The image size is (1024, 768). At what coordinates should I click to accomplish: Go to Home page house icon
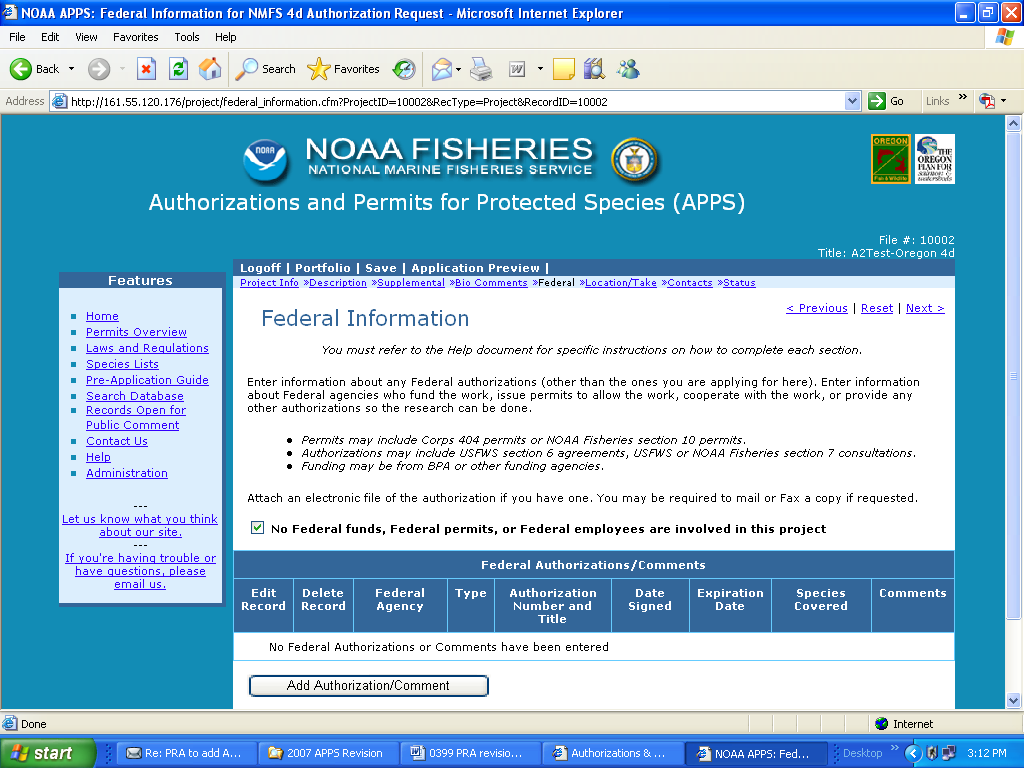pyautogui.click(x=210, y=69)
